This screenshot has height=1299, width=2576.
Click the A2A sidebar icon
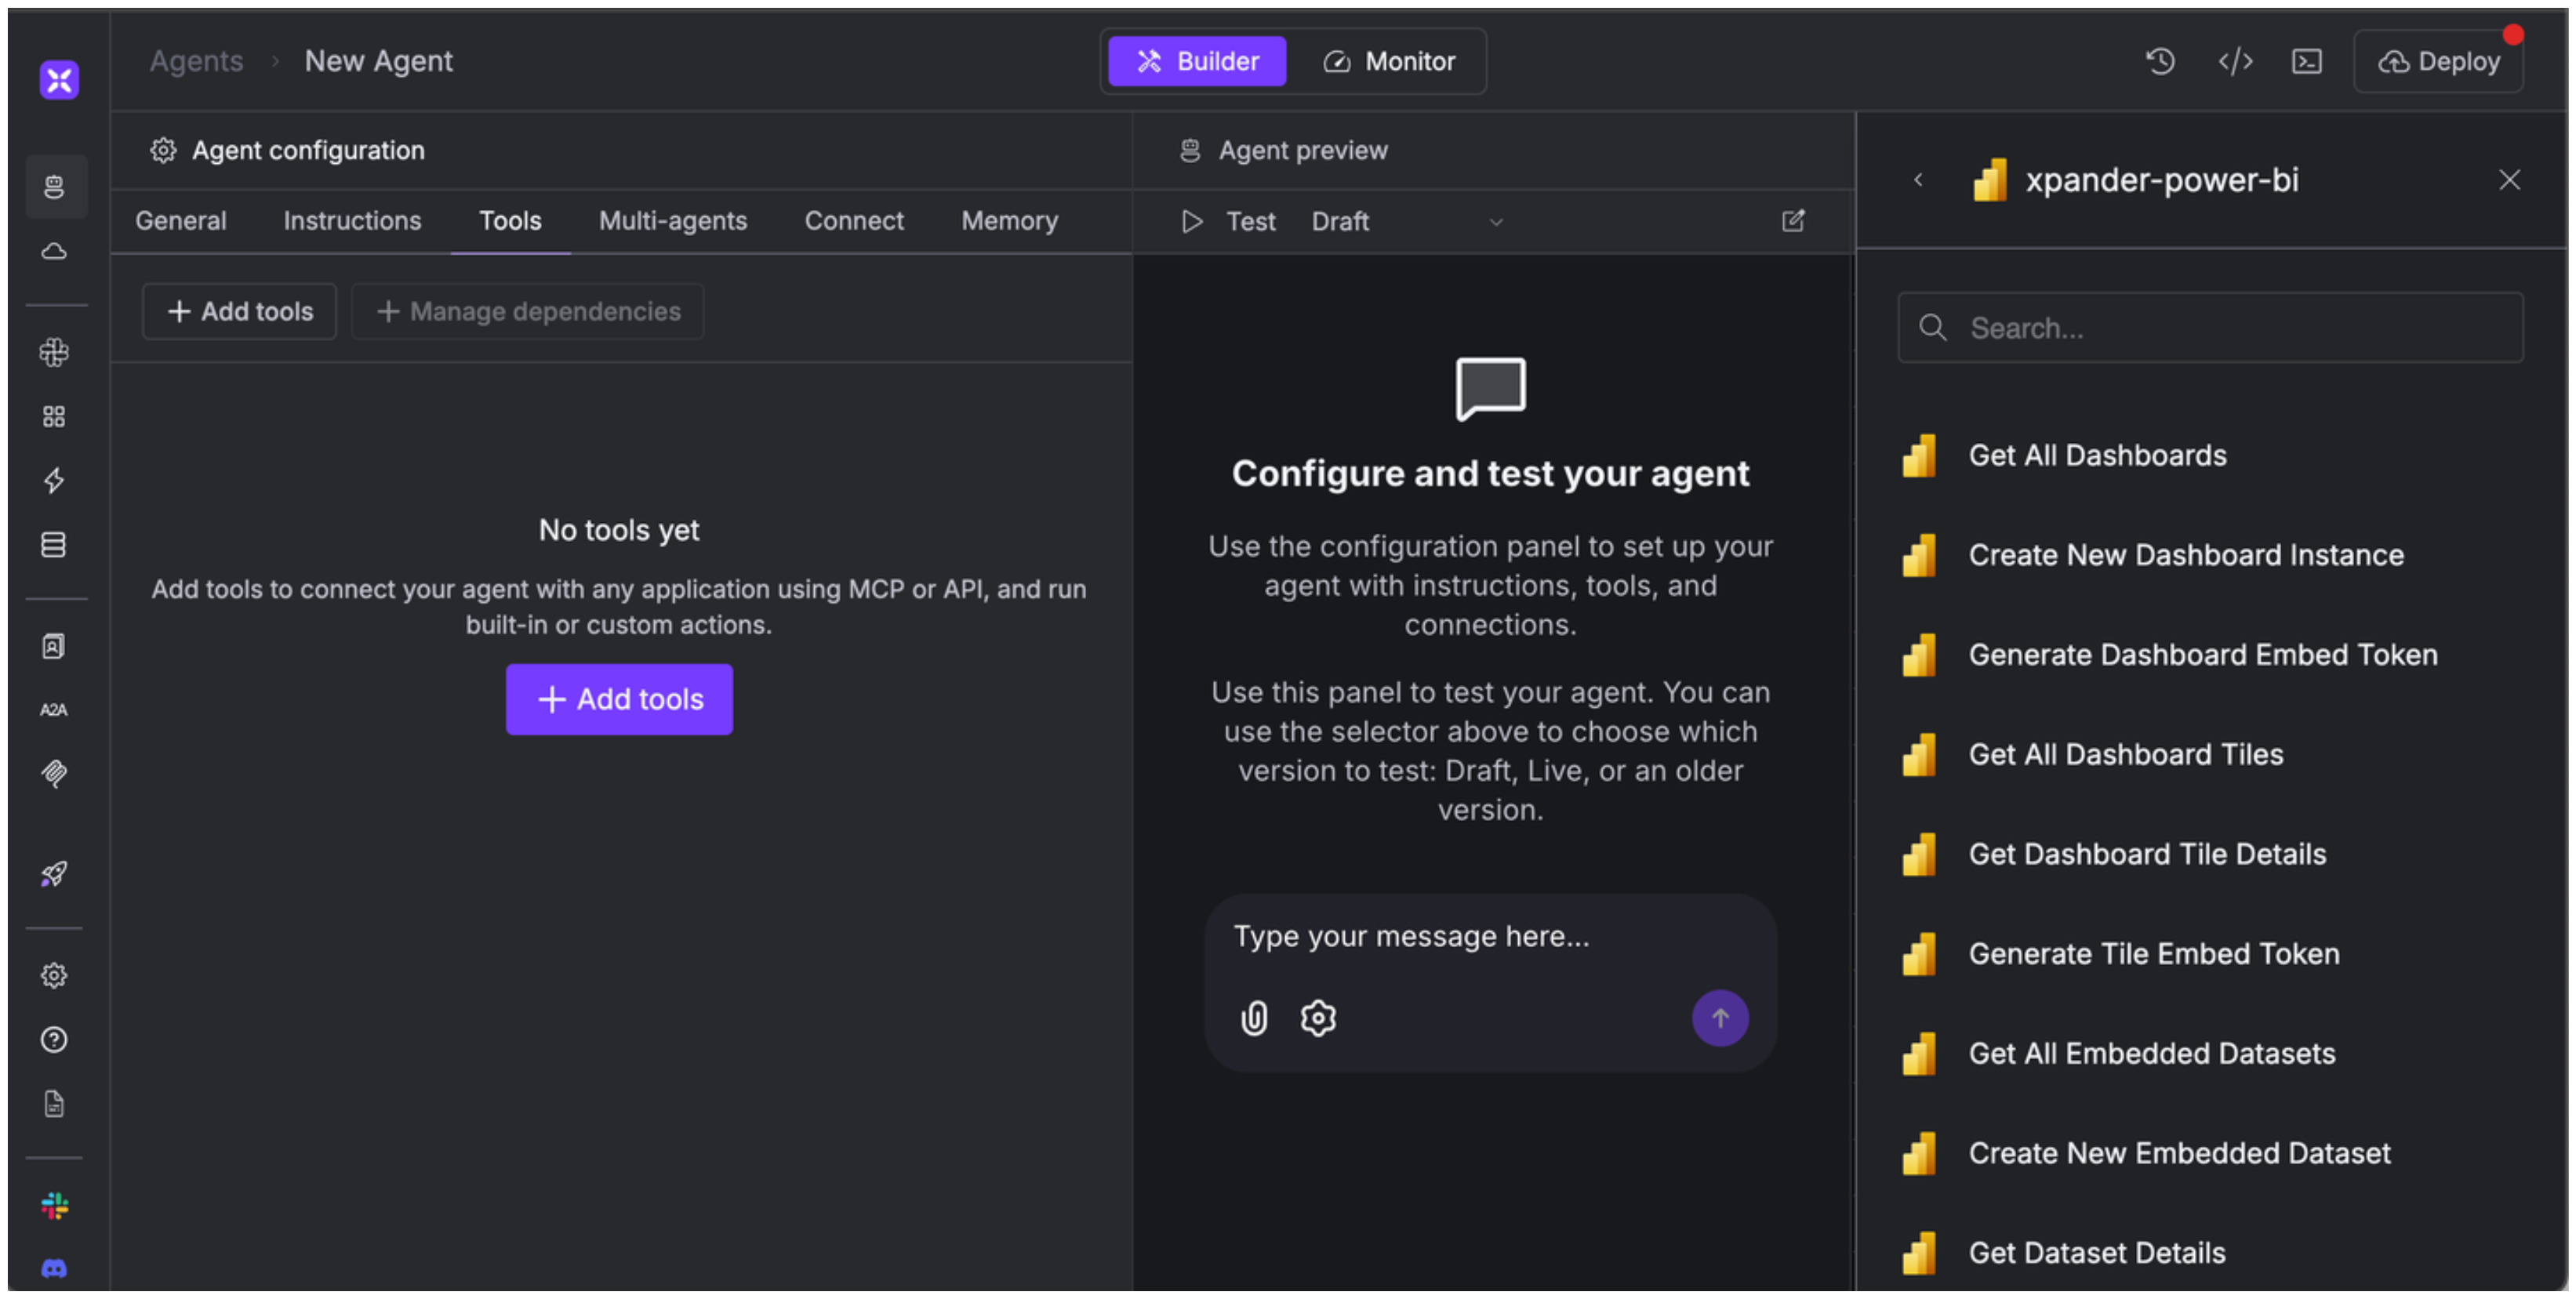pyautogui.click(x=54, y=710)
